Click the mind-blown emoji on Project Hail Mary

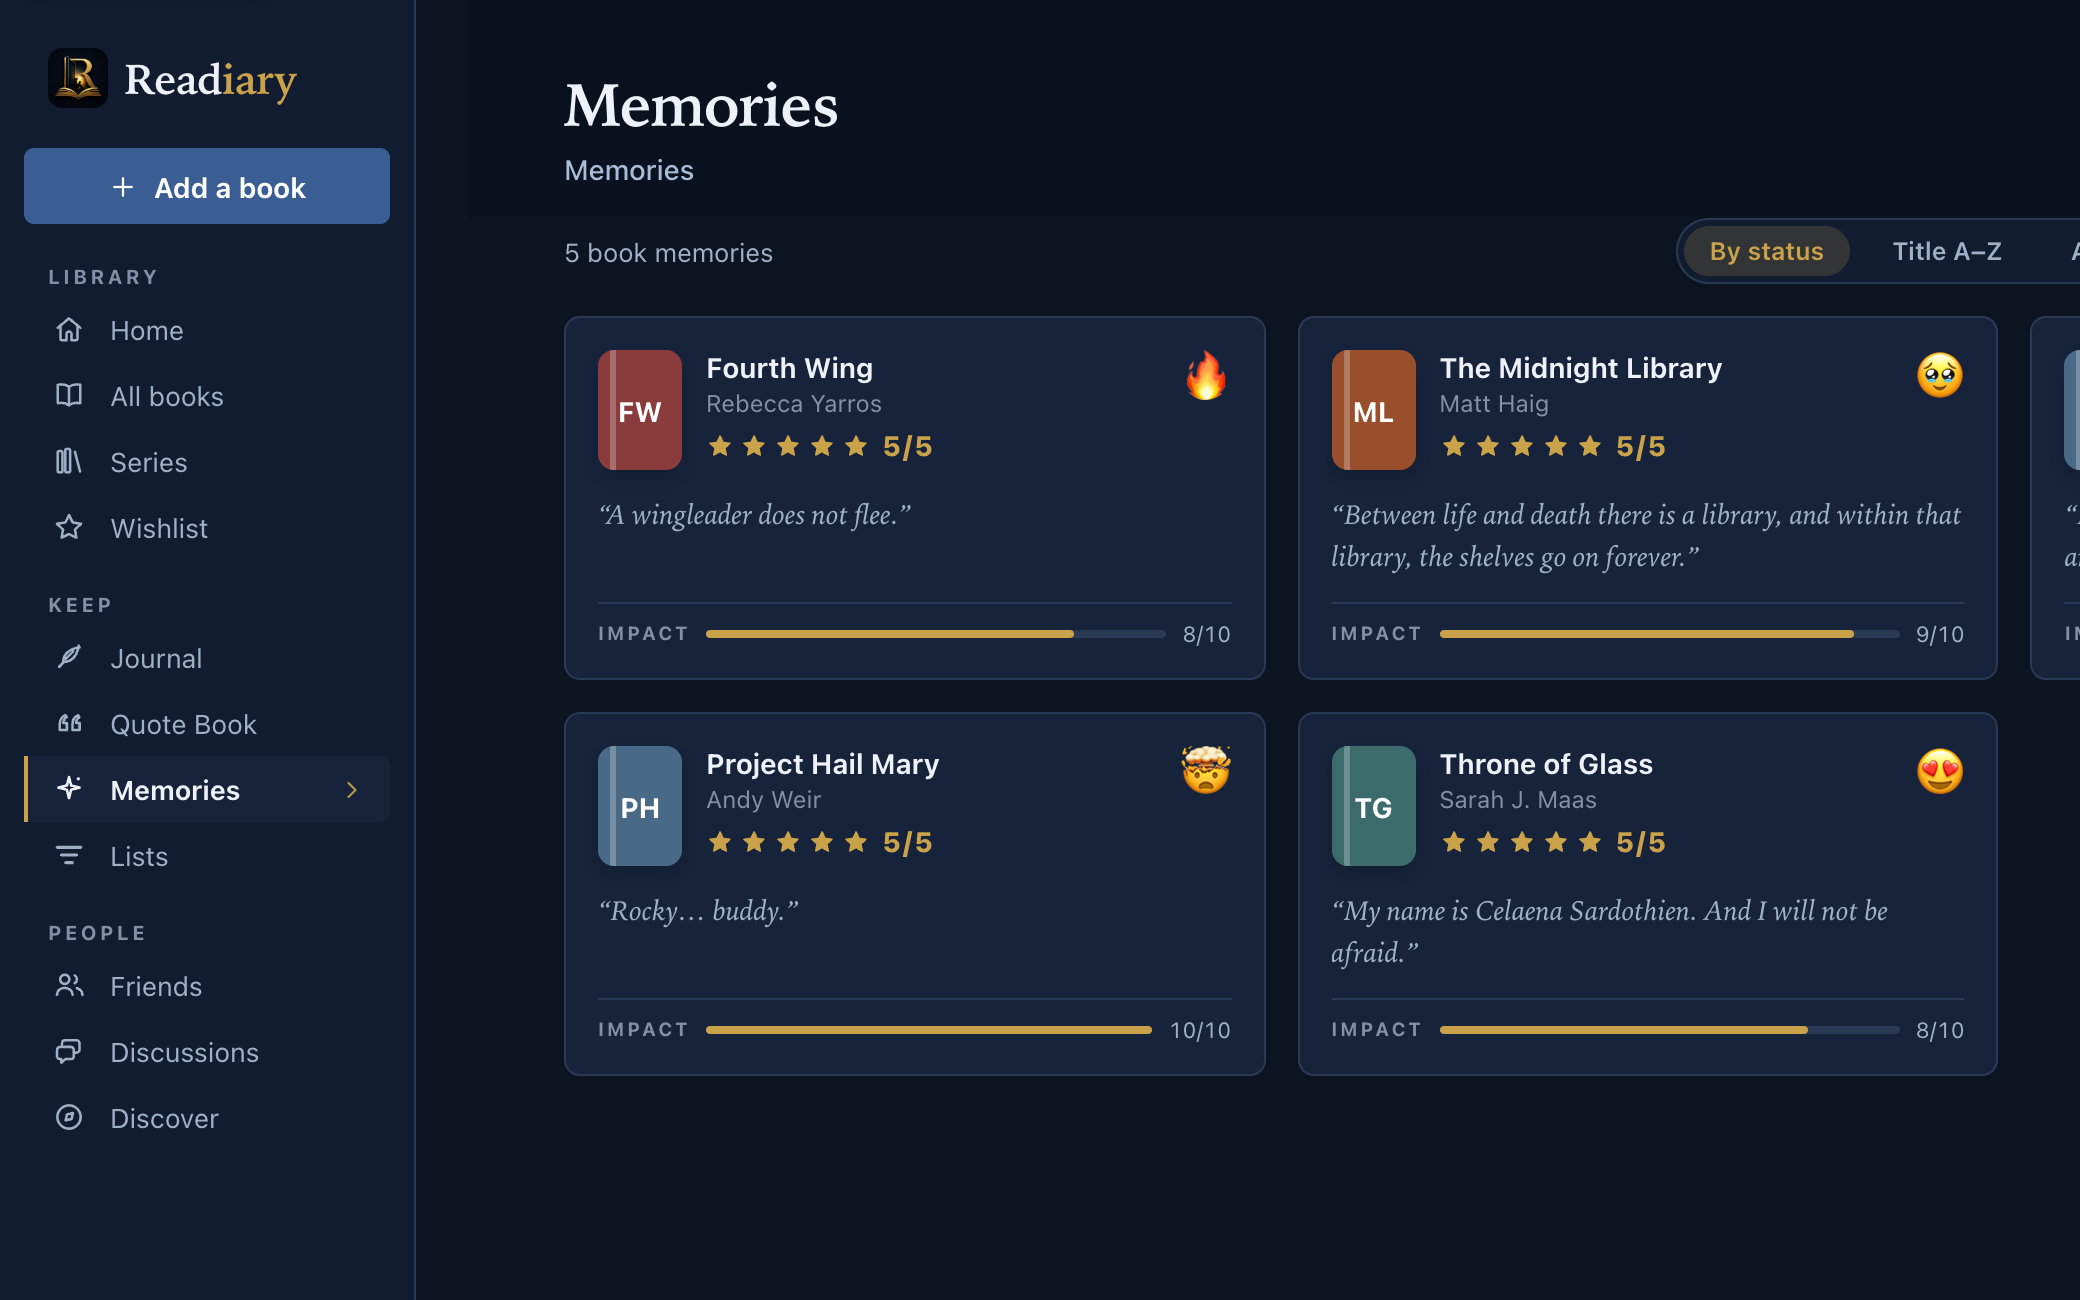1206,770
